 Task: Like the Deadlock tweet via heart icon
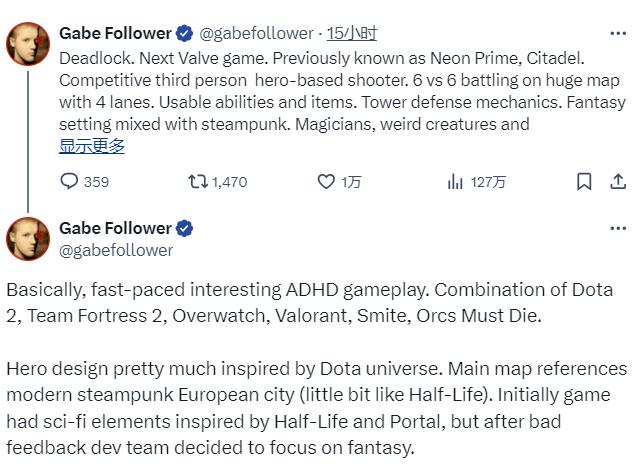(326, 181)
